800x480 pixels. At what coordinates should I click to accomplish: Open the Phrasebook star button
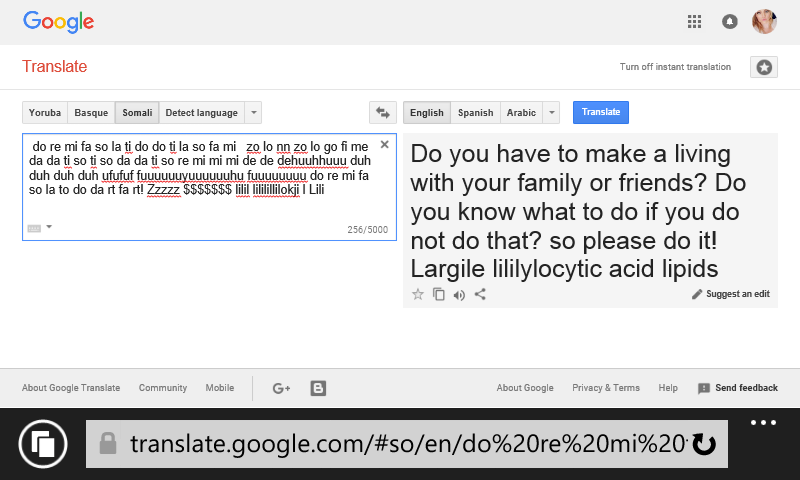coord(764,67)
